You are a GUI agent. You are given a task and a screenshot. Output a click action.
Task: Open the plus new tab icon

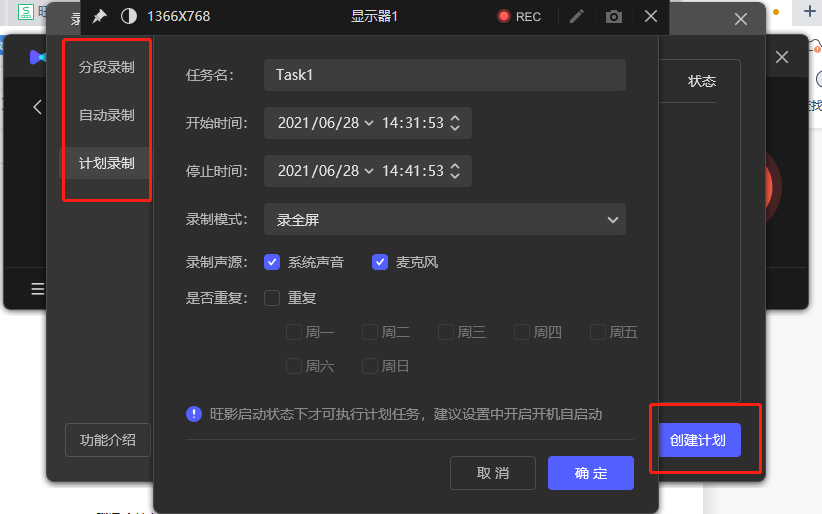[x=809, y=11]
